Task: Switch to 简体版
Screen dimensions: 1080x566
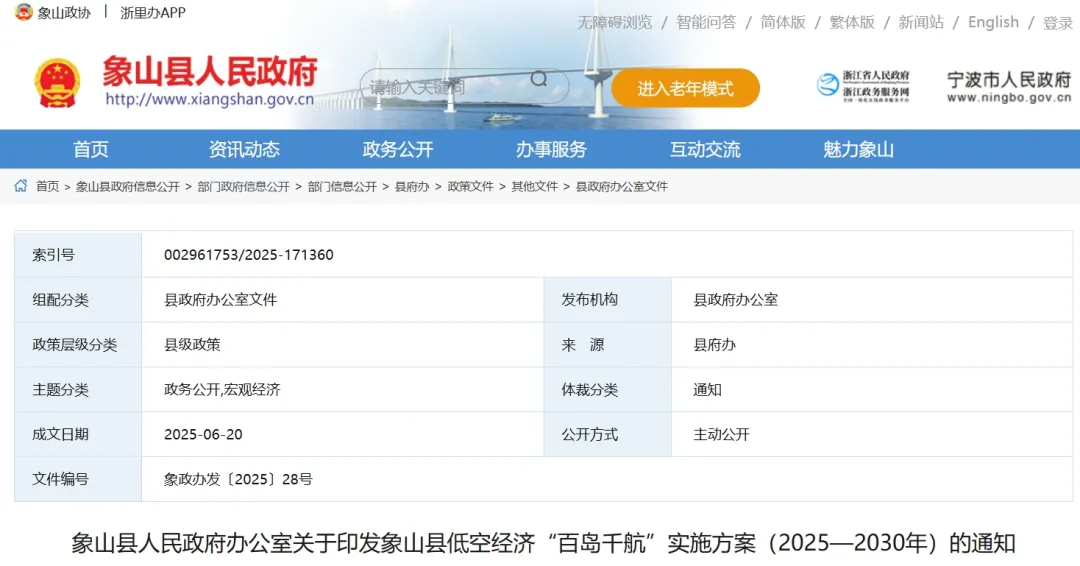Action: [782, 22]
